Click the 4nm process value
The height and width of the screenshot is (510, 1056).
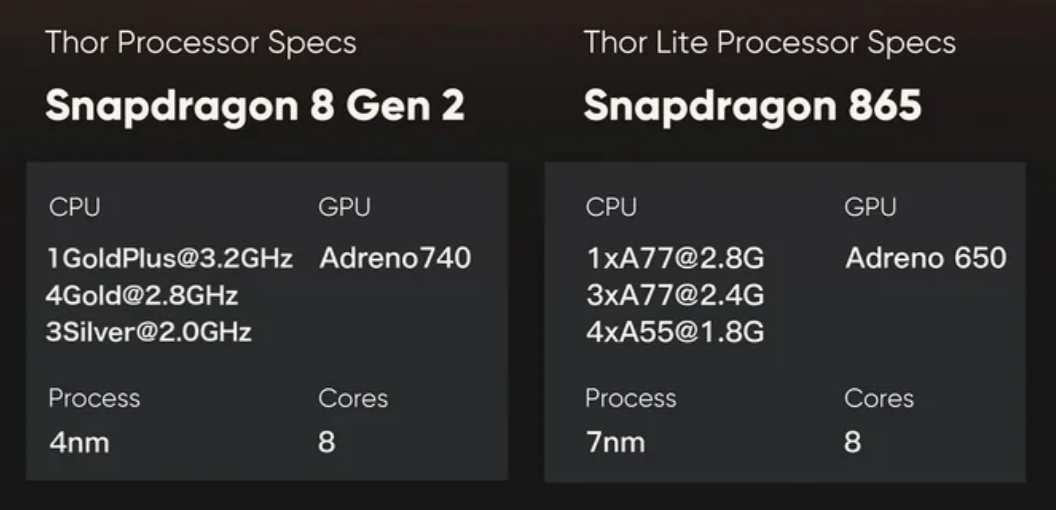pos(78,442)
